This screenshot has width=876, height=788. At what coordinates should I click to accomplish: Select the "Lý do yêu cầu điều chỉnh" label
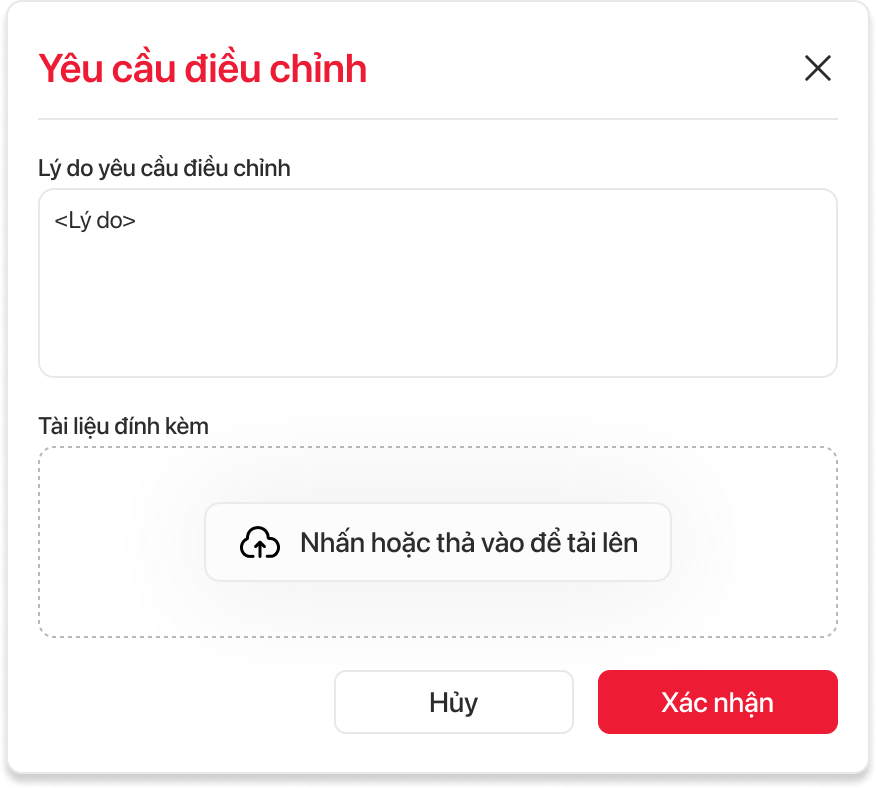pos(164,168)
